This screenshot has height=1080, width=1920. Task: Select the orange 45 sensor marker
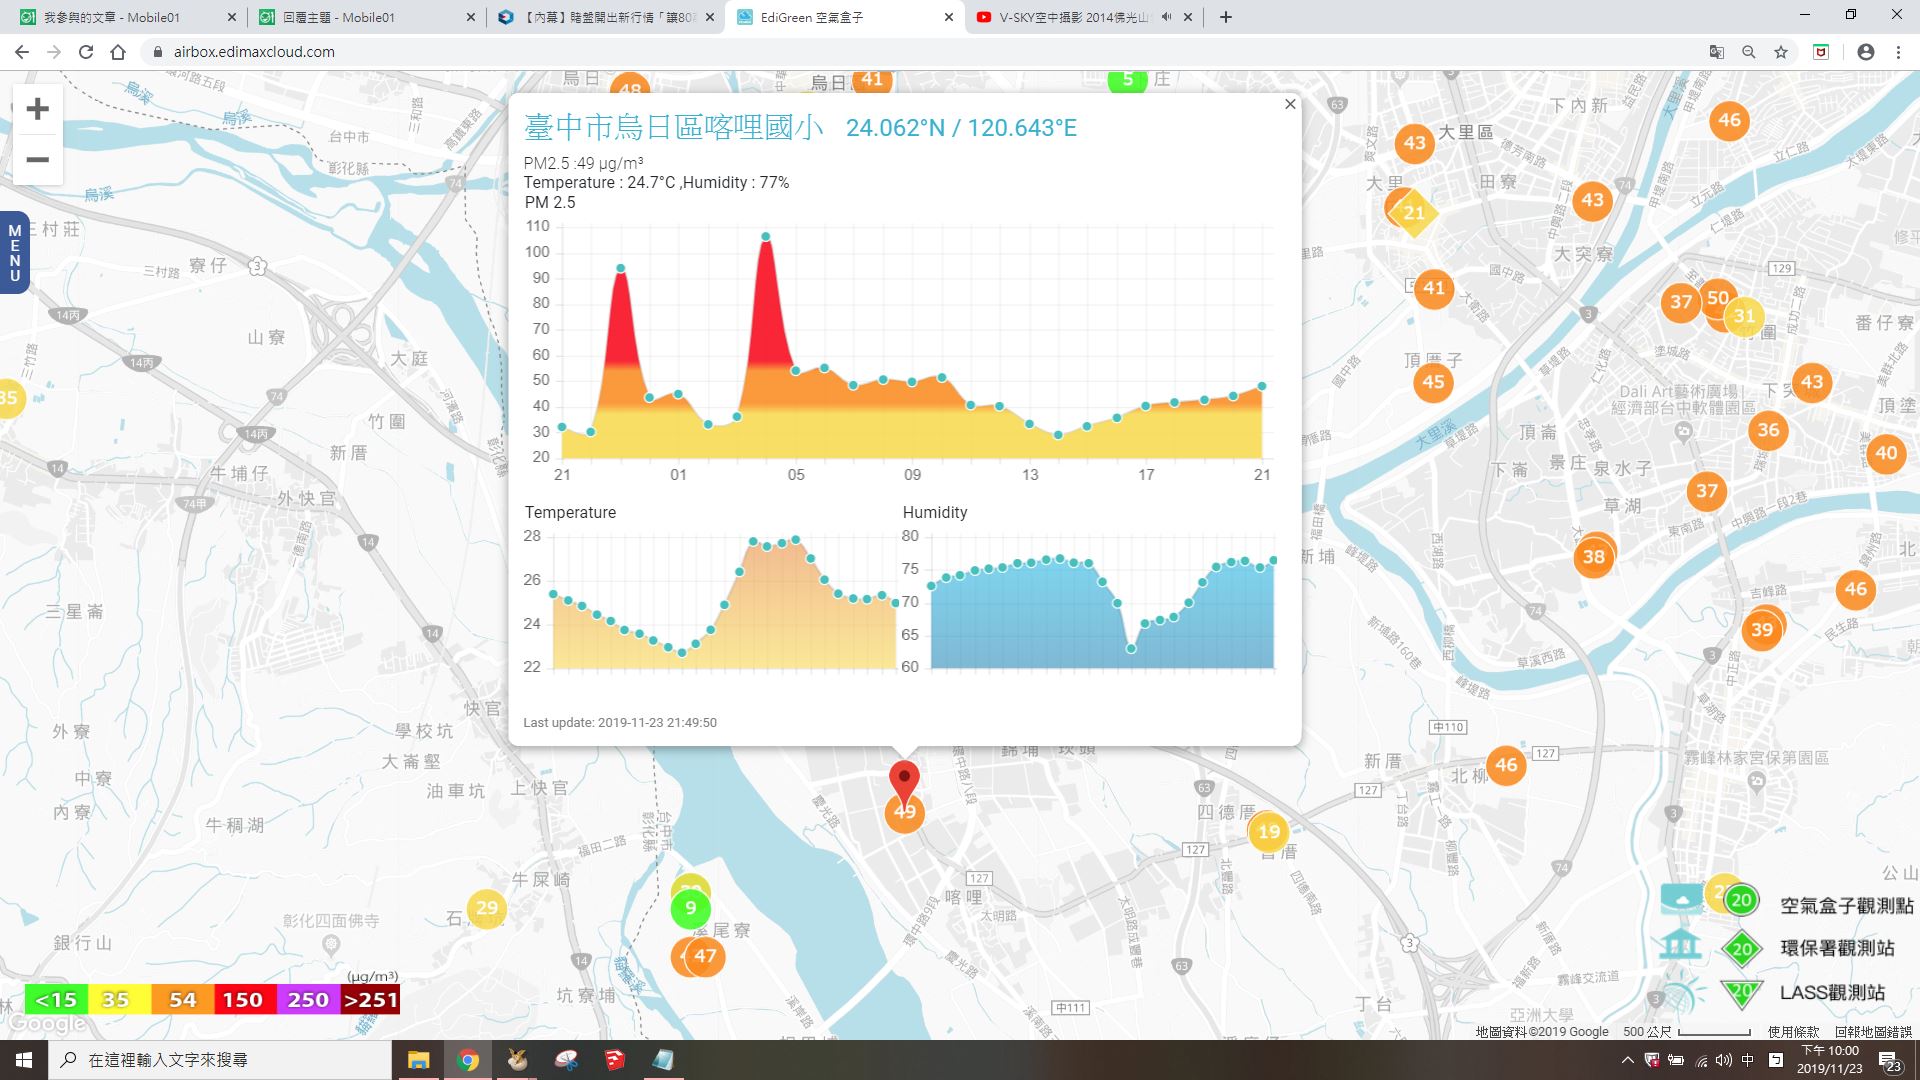pyautogui.click(x=1433, y=382)
